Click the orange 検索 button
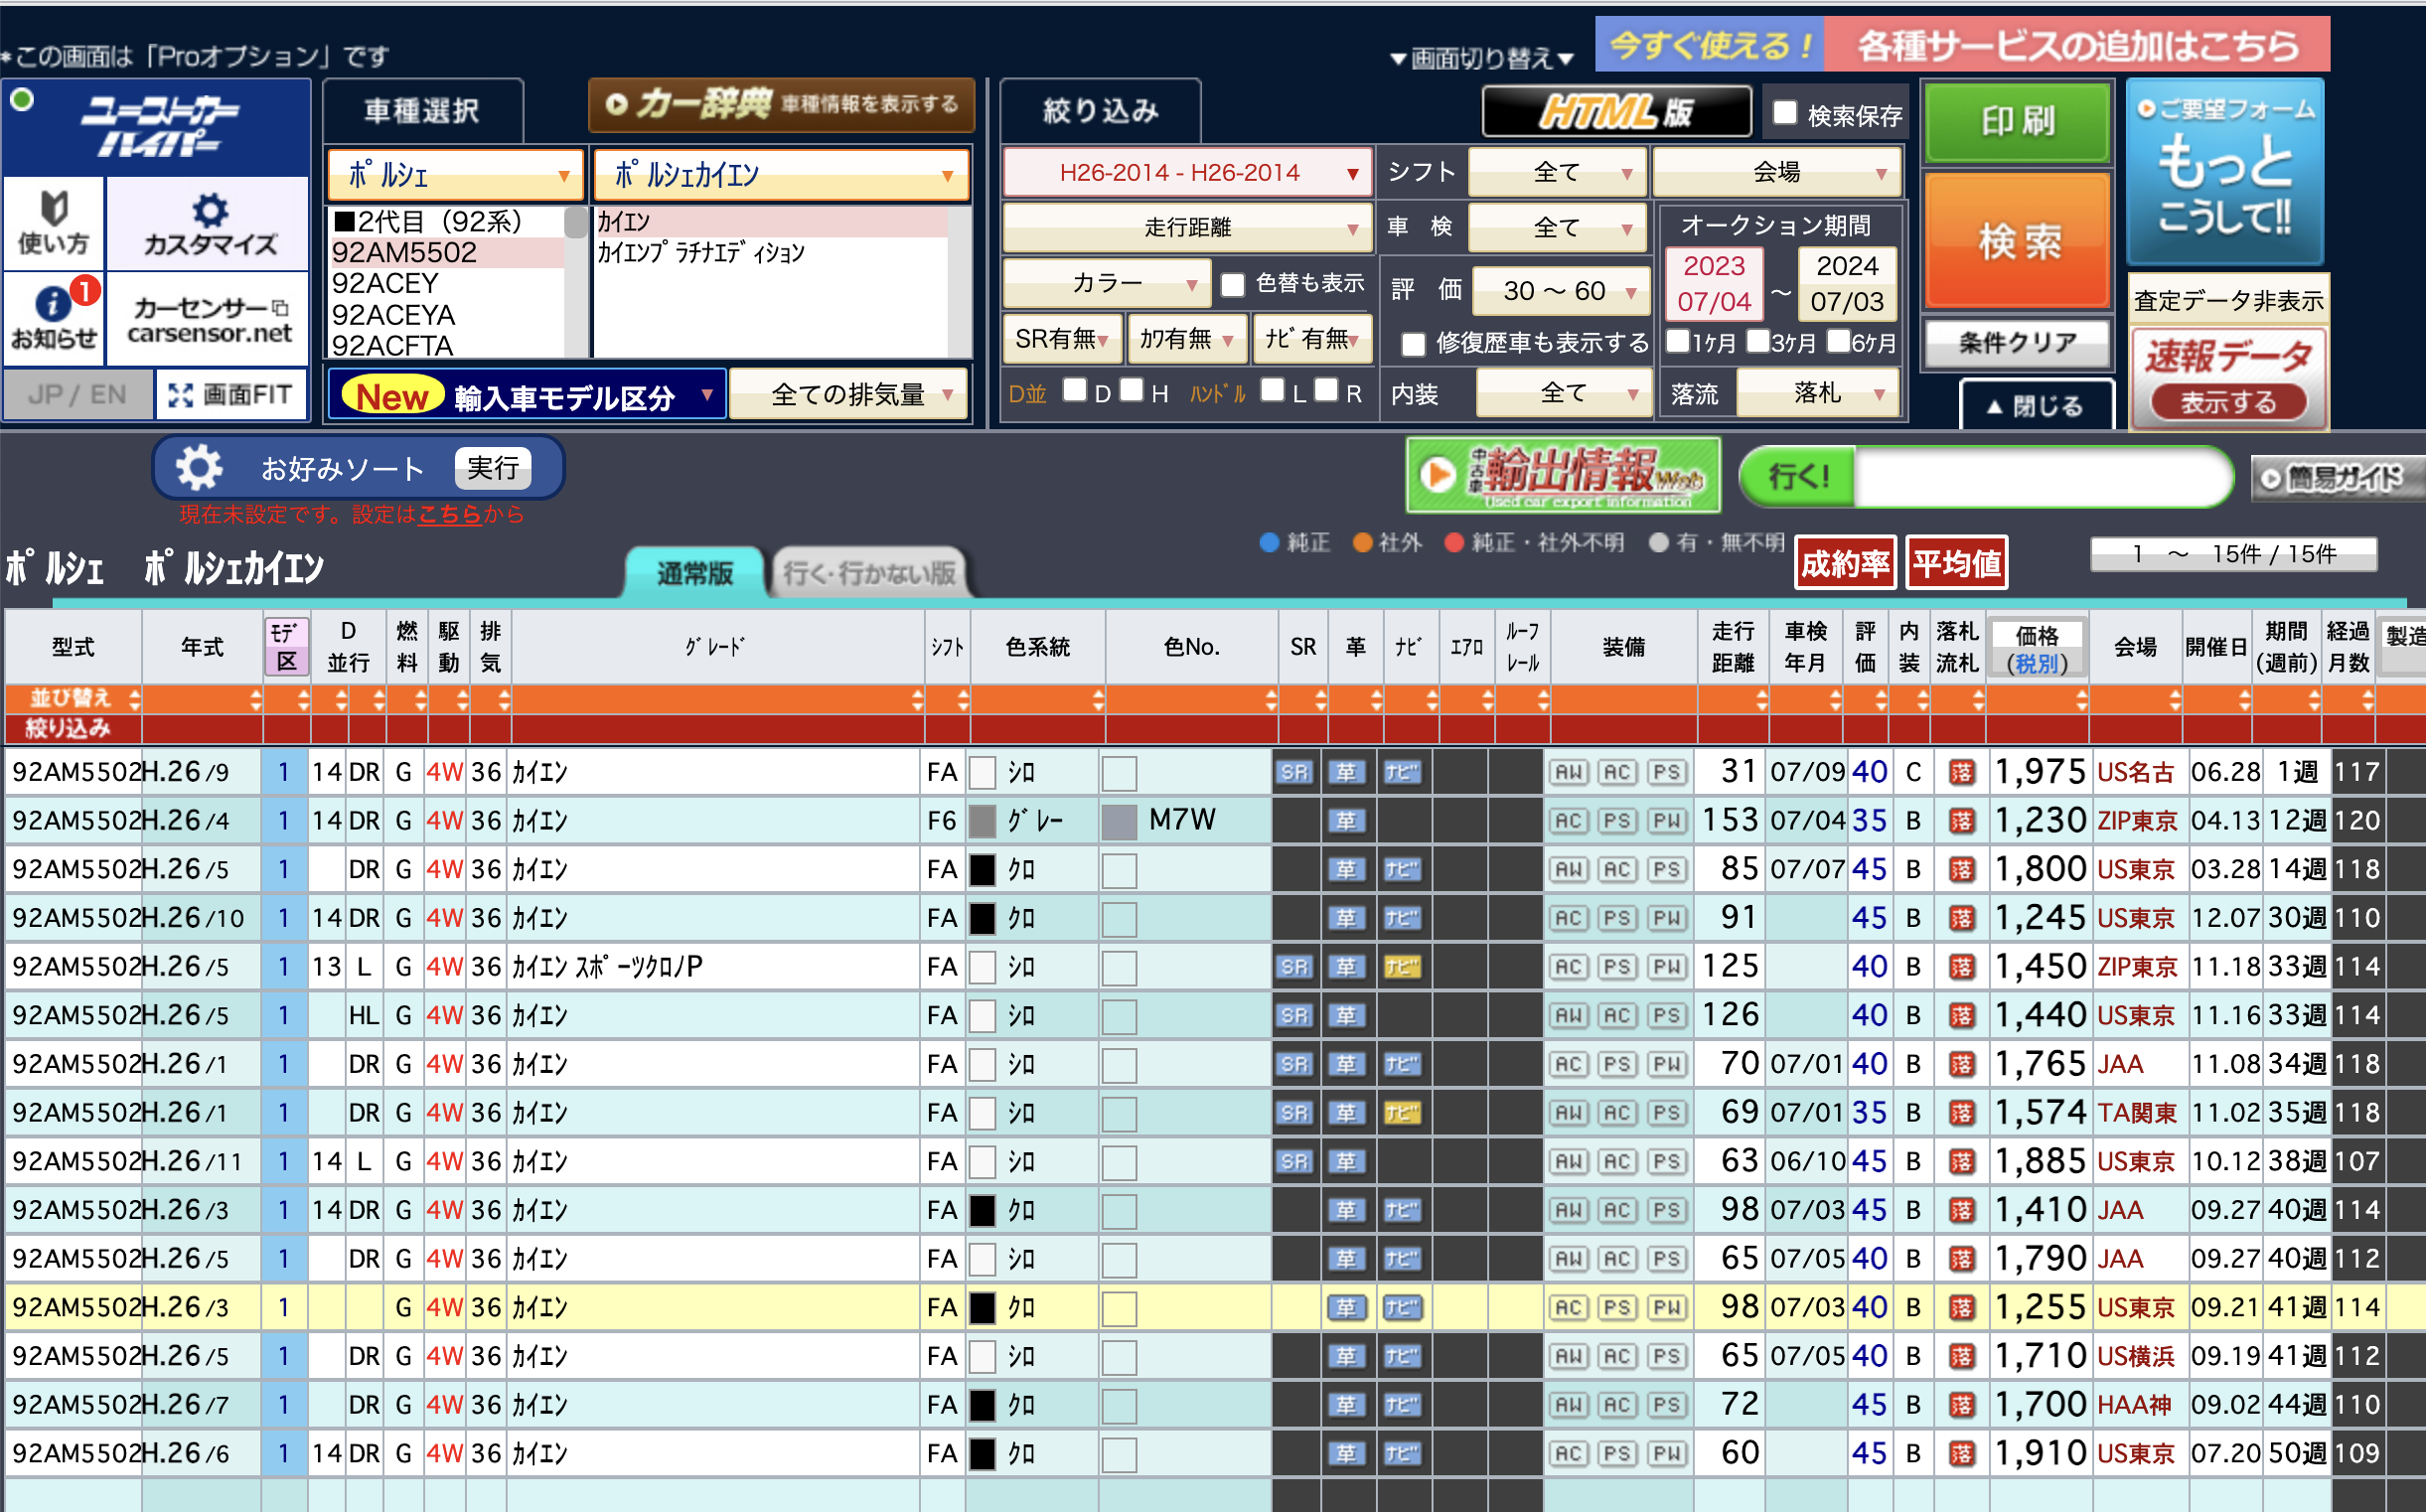Image resolution: width=2426 pixels, height=1512 pixels. tap(2018, 240)
